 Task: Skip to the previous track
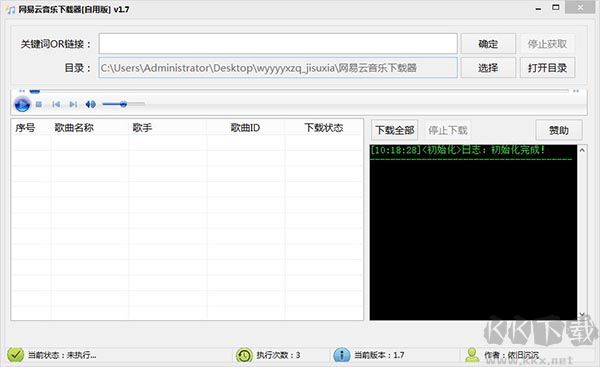(x=56, y=104)
